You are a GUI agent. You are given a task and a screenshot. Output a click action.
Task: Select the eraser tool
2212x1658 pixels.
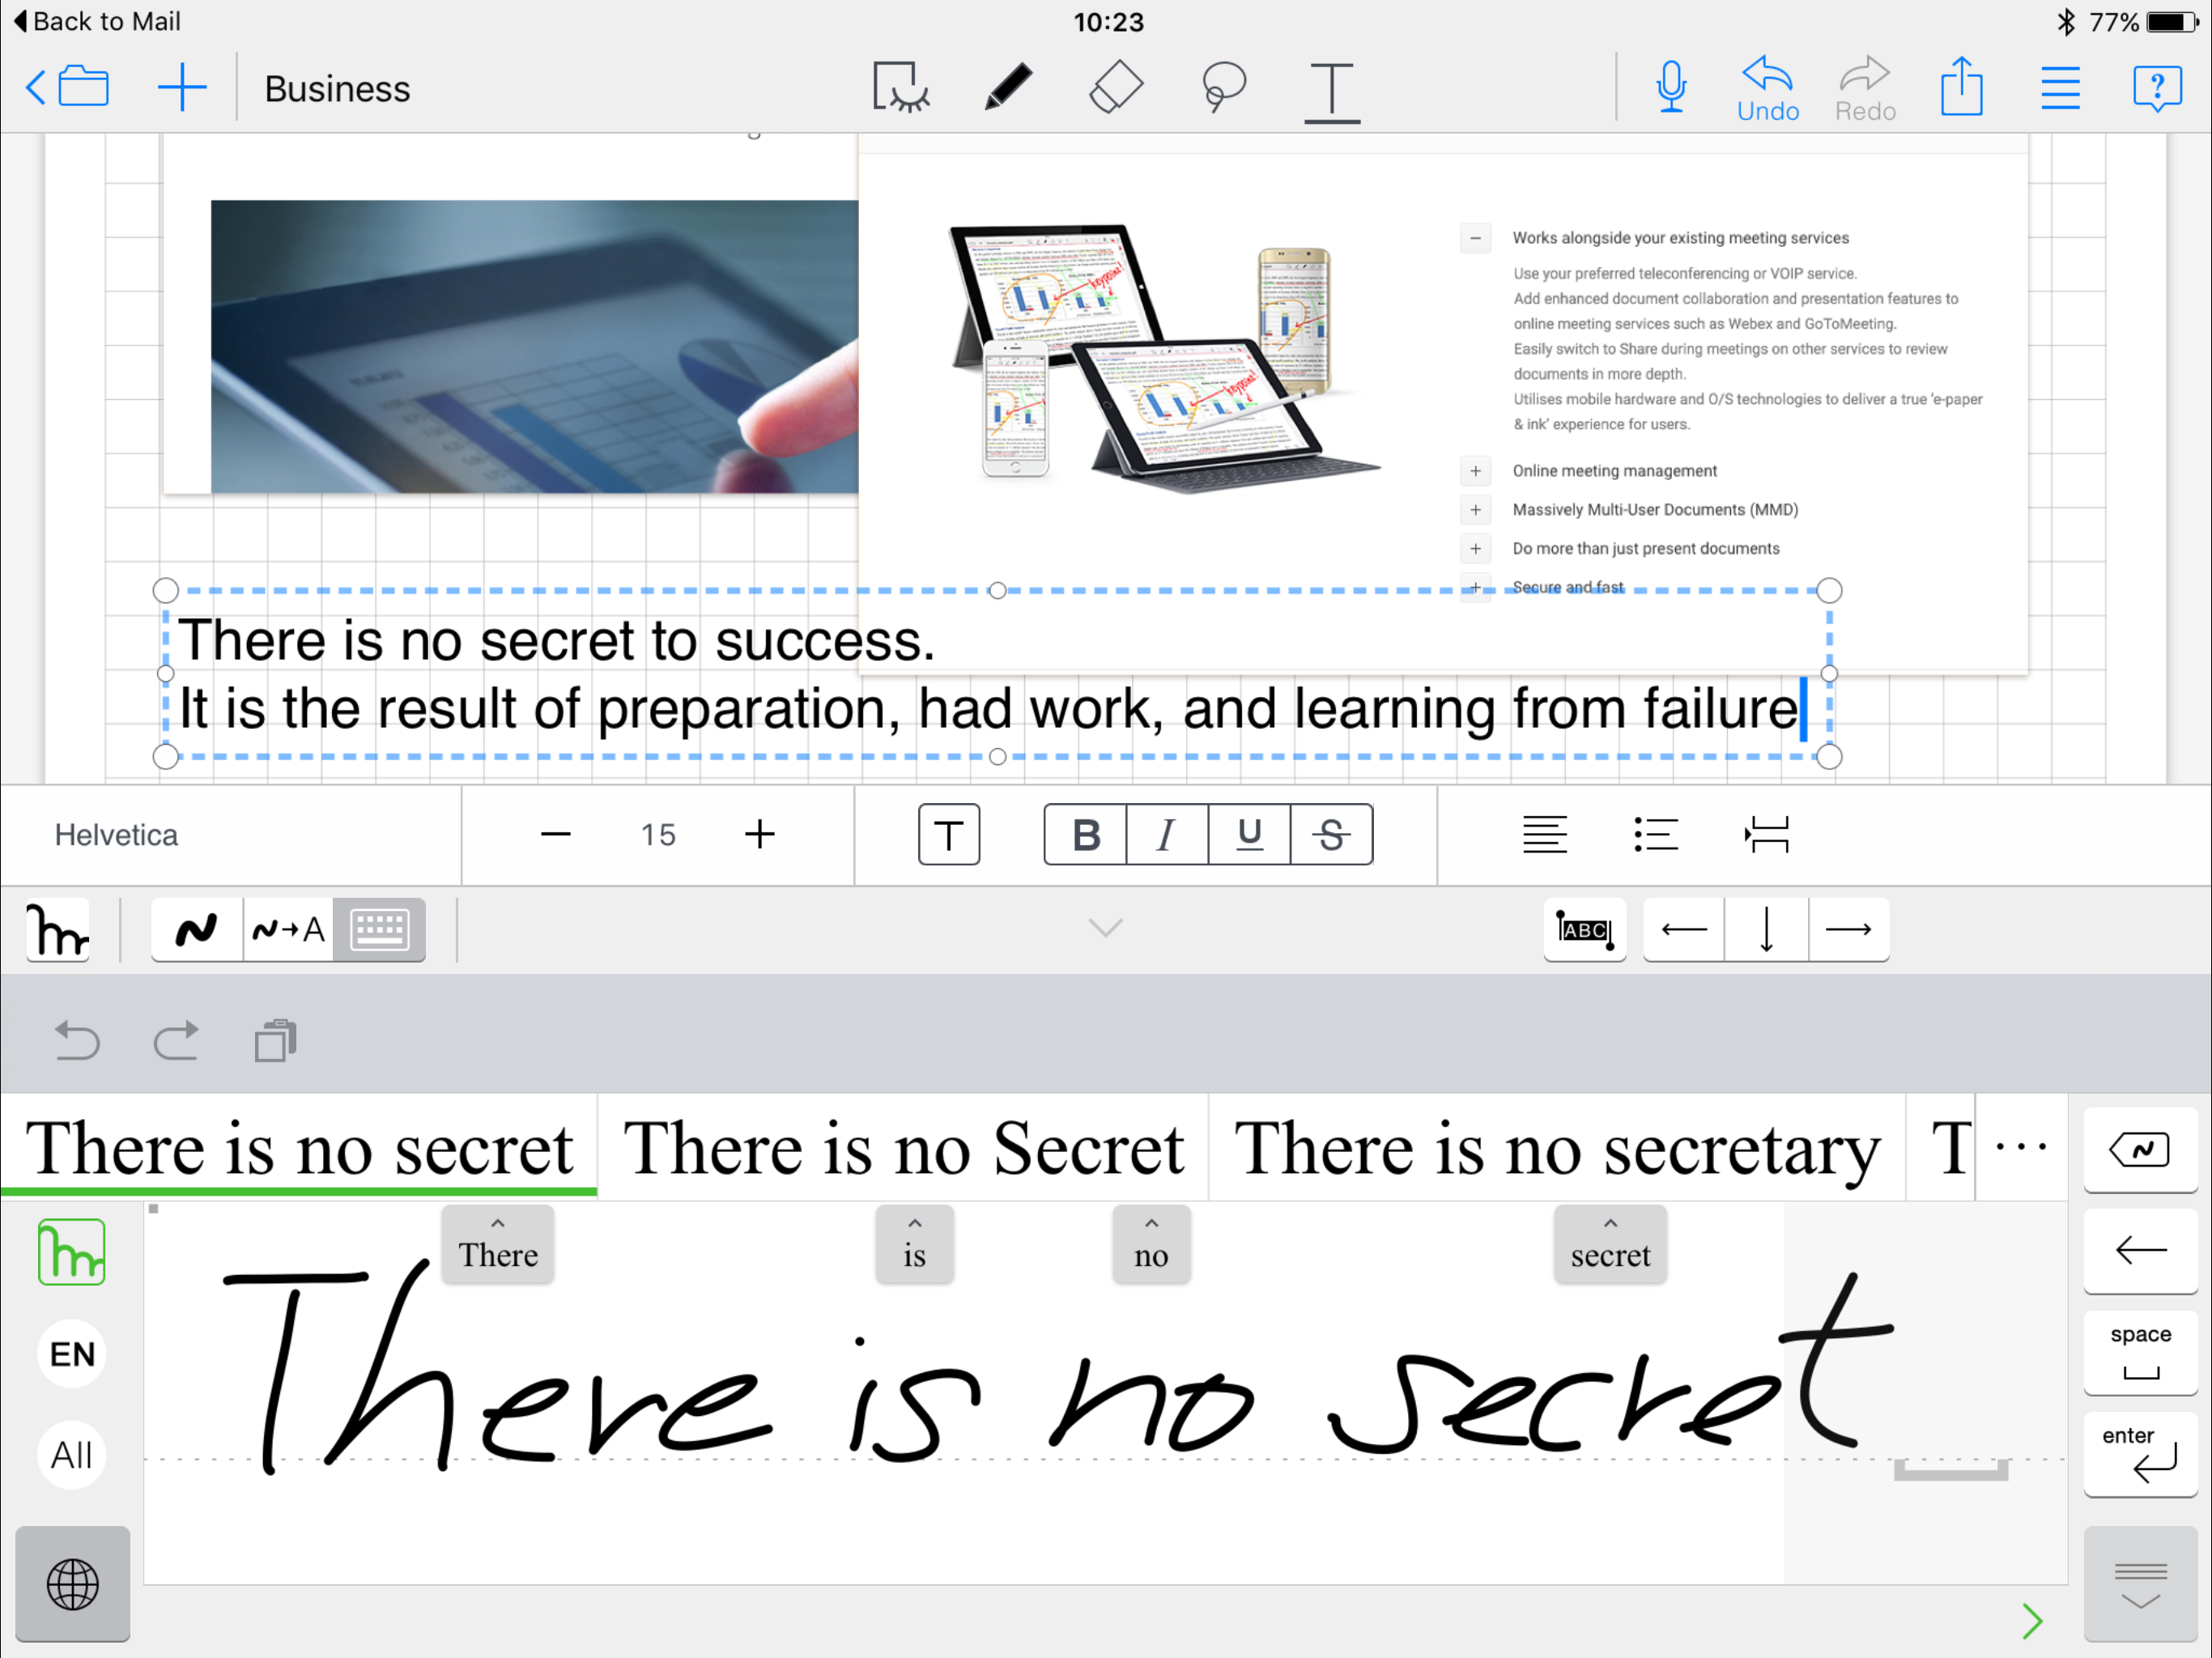[1115, 88]
